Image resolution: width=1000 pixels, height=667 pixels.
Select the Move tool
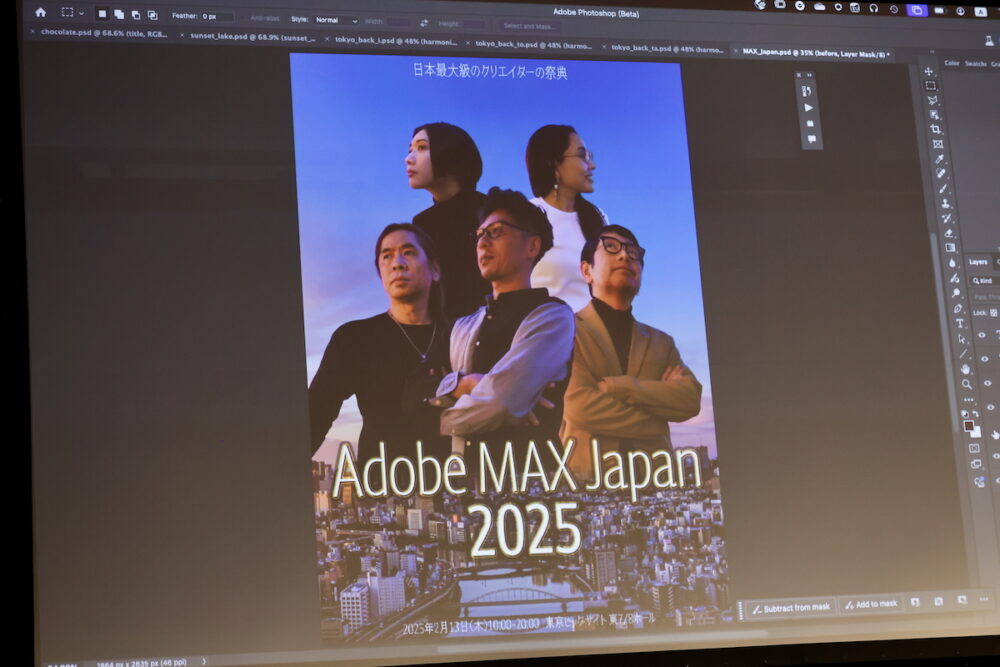pyautogui.click(x=929, y=71)
